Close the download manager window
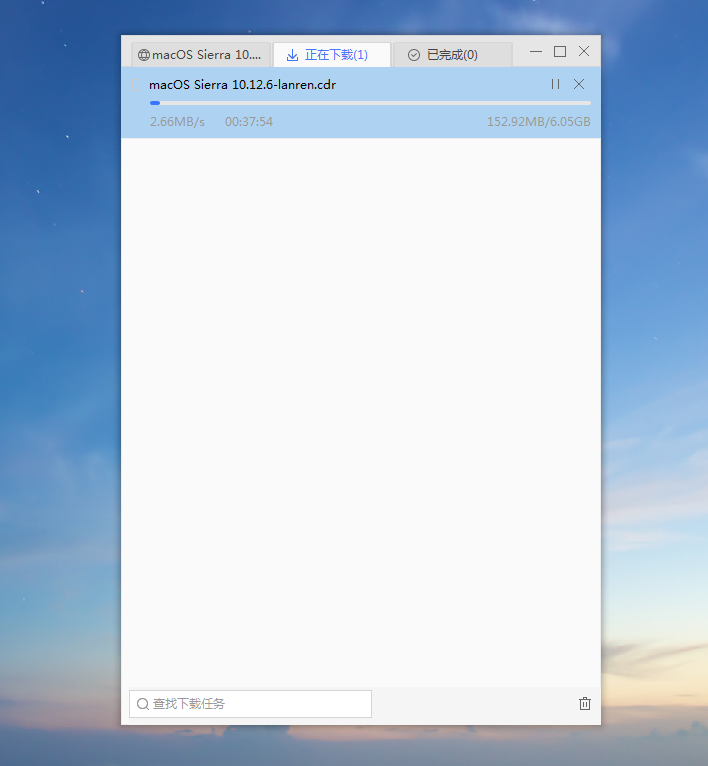The height and width of the screenshot is (766, 708). pos(584,51)
